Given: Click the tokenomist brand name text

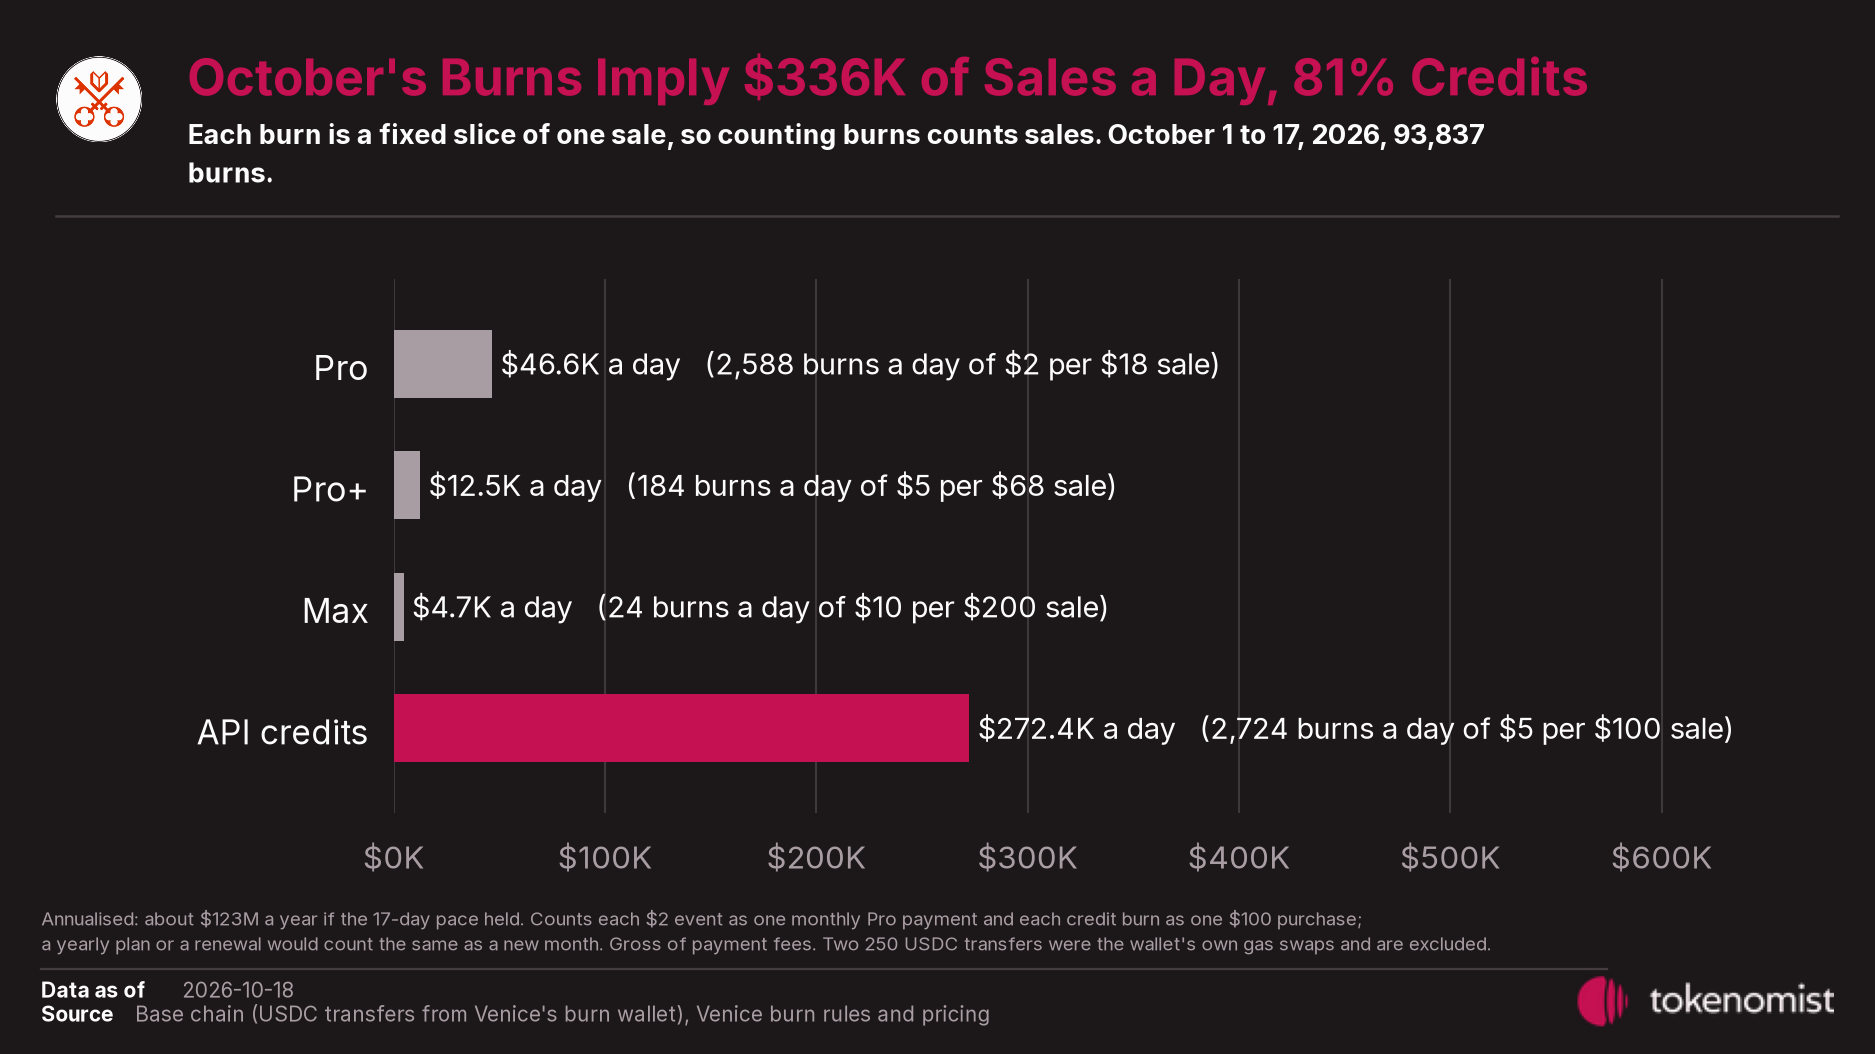Looking at the screenshot, I should pyautogui.click(x=1741, y=1000).
